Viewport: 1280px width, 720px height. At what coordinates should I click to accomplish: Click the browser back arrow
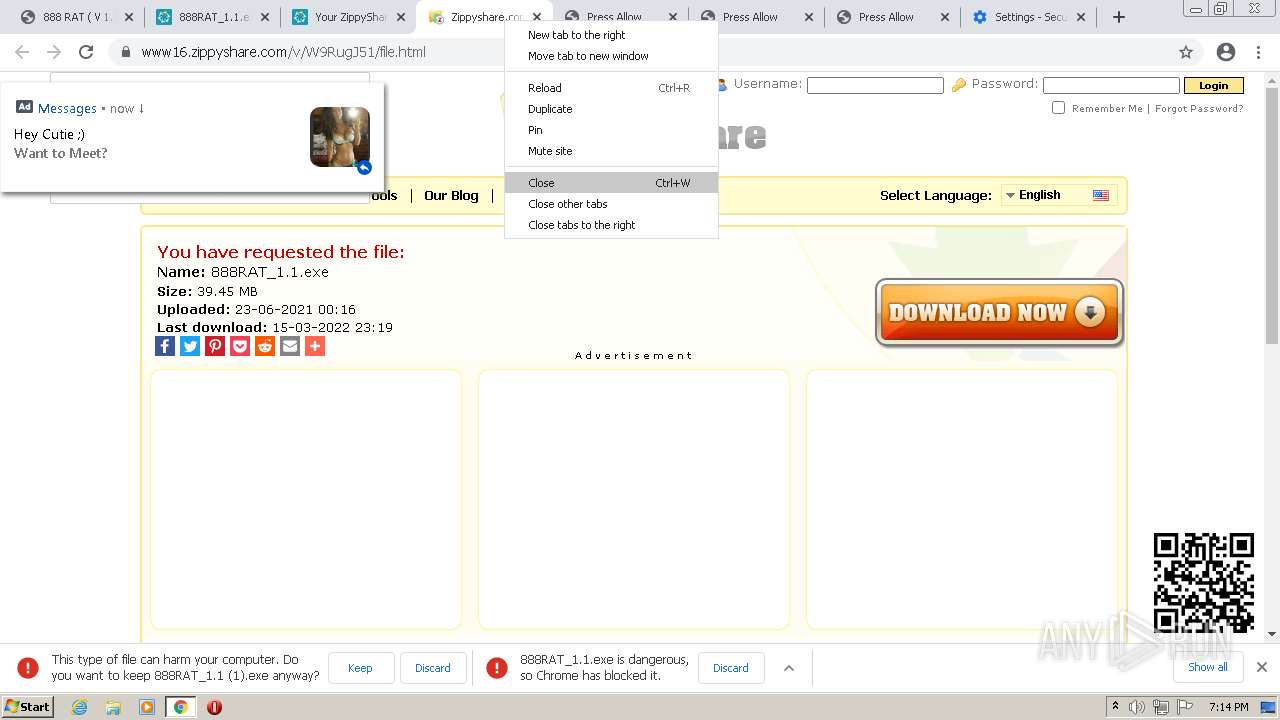click(x=22, y=52)
